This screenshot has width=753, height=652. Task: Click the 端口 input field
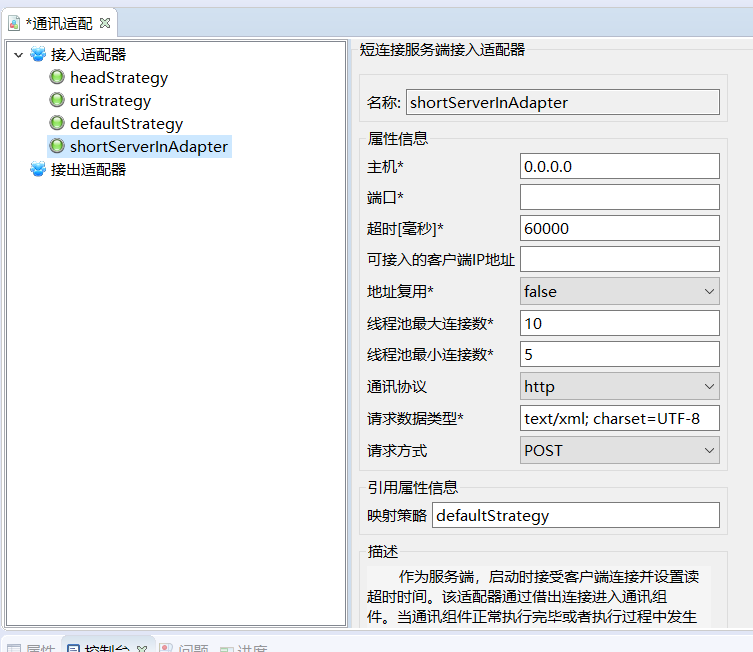pyautogui.click(x=619, y=197)
